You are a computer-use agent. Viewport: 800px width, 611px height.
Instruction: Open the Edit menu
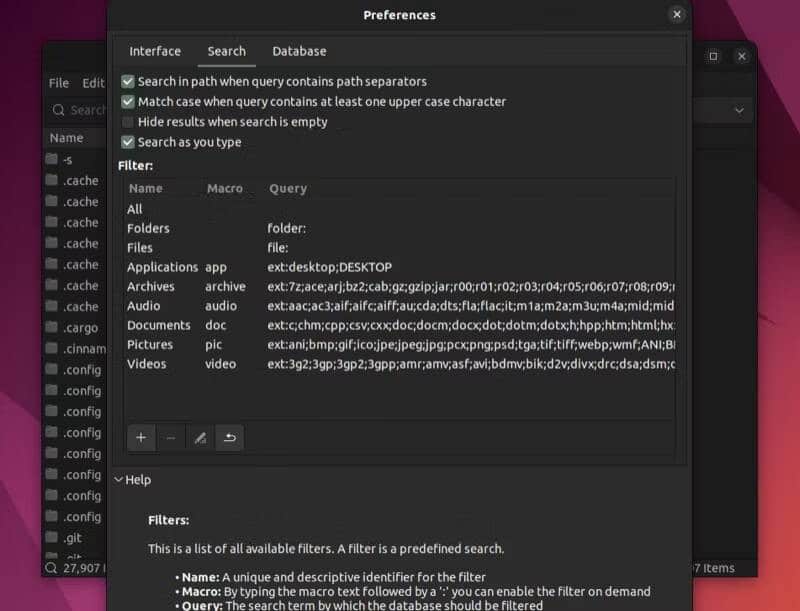point(93,83)
